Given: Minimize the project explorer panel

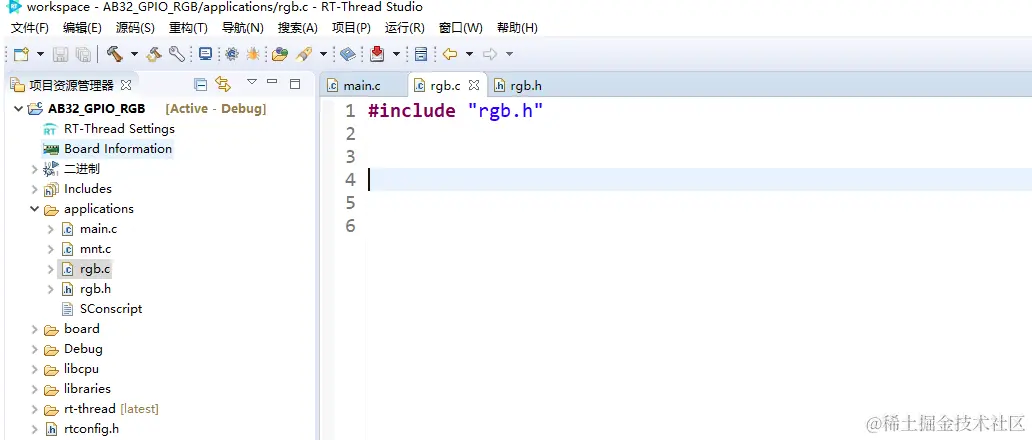Looking at the screenshot, I should click(272, 82).
